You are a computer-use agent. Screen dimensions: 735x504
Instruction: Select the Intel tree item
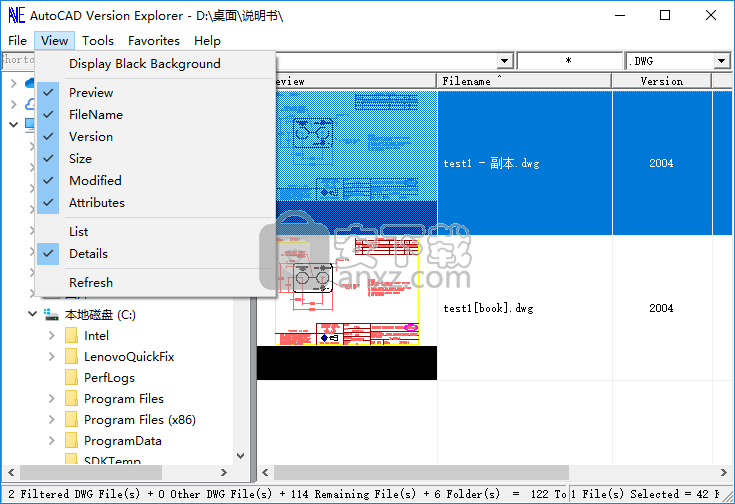[96, 336]
